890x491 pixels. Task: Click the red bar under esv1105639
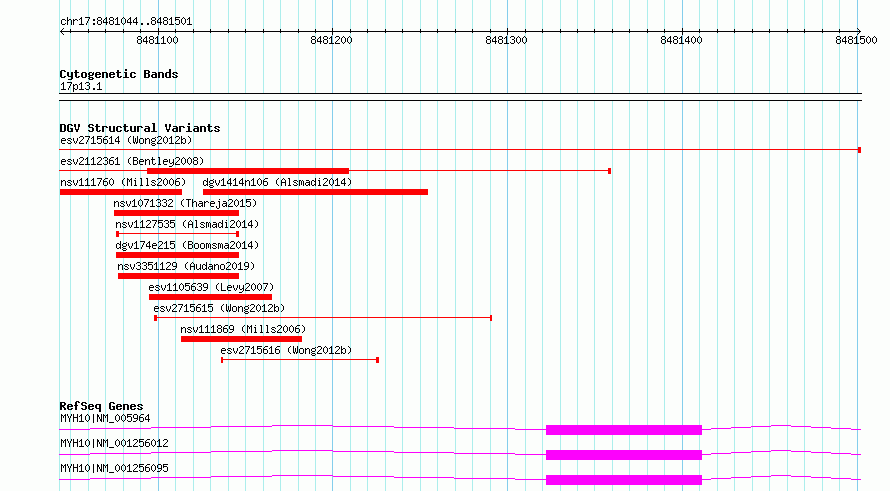pos(211,297)
